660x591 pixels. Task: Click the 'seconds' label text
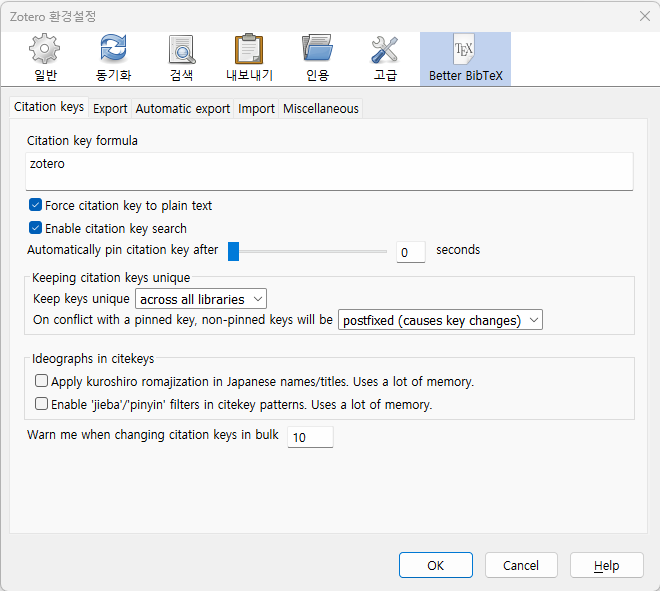(458, 250)
